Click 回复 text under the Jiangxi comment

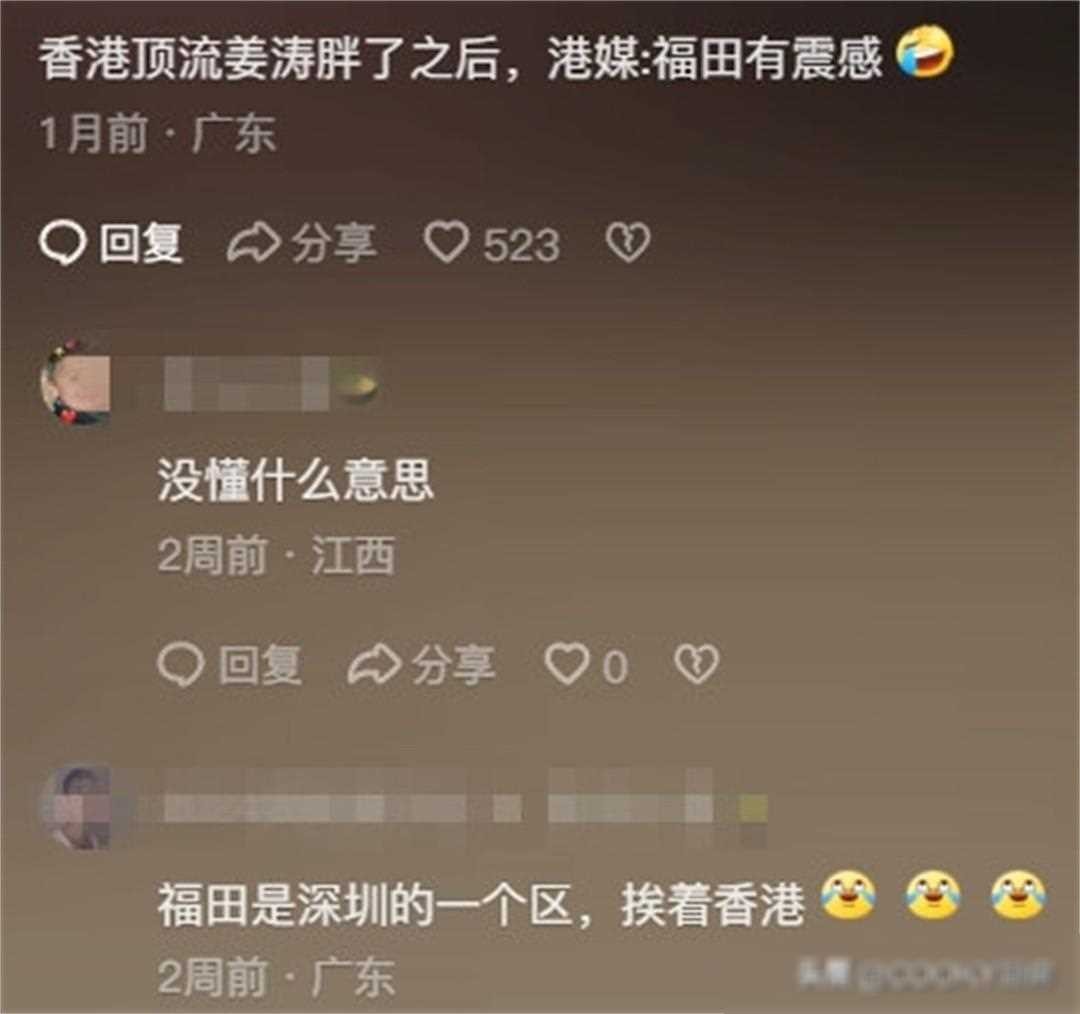tap(260, 665)
